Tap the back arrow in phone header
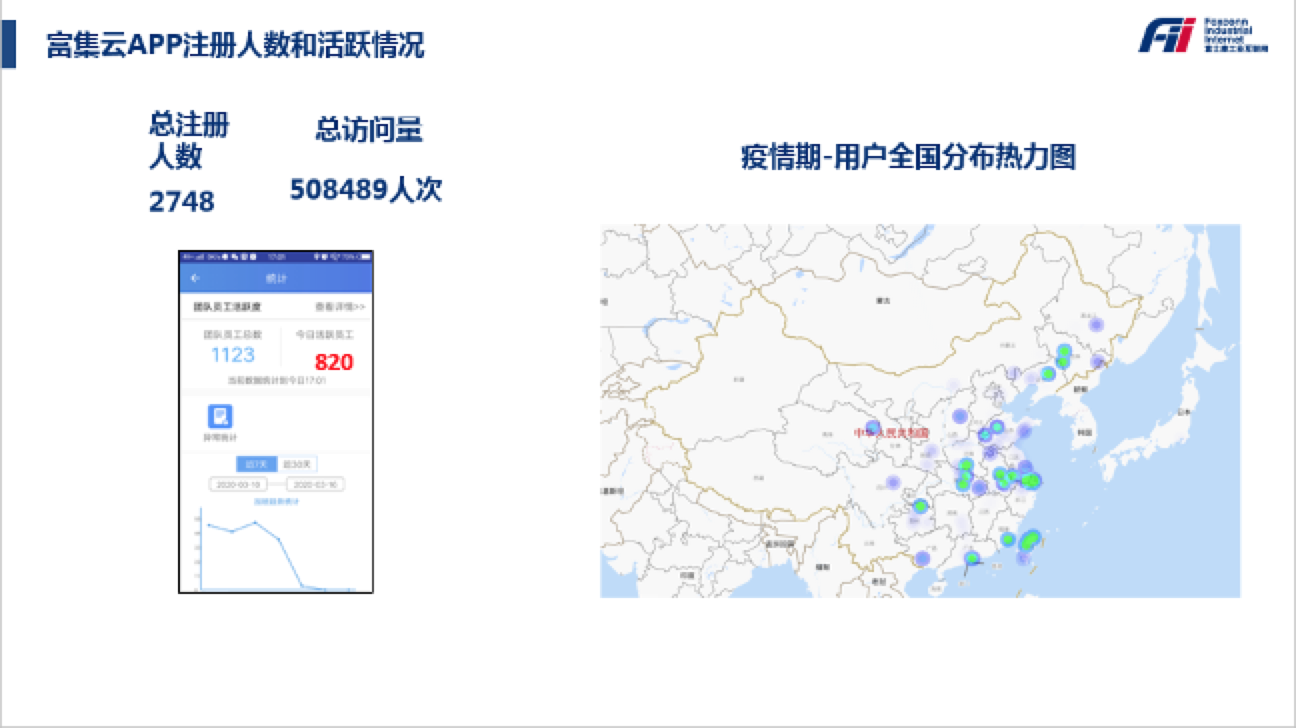 [x=195, y=278]
